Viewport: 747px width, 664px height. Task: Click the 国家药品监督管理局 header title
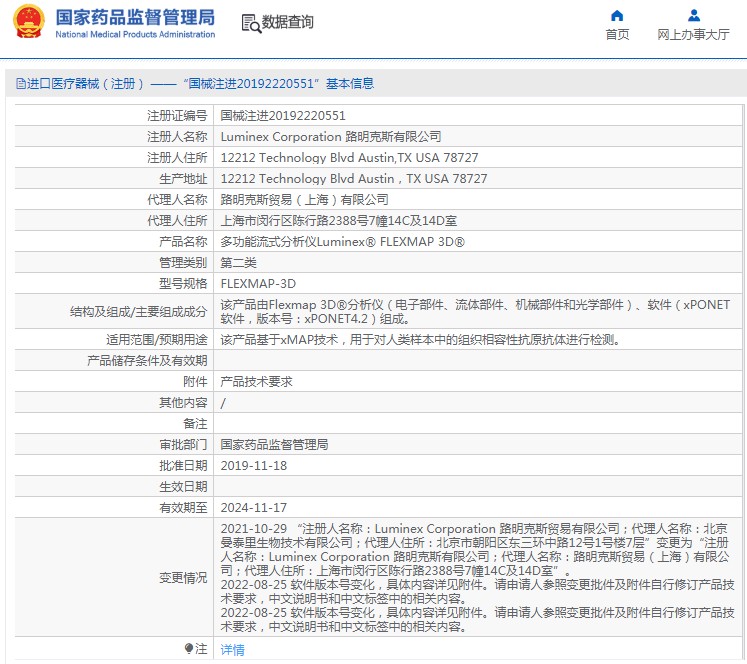[135, 17]
